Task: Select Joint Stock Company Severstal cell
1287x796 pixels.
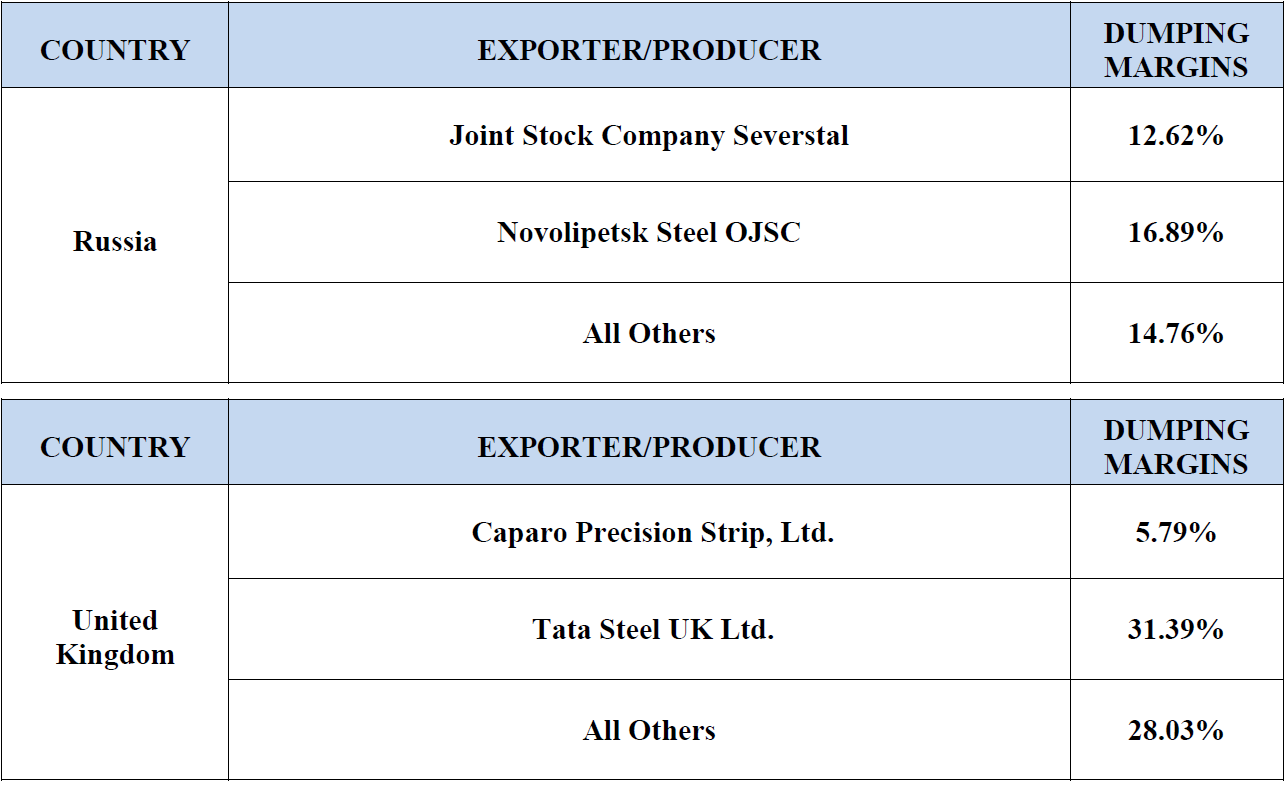Action: [649, 136]
